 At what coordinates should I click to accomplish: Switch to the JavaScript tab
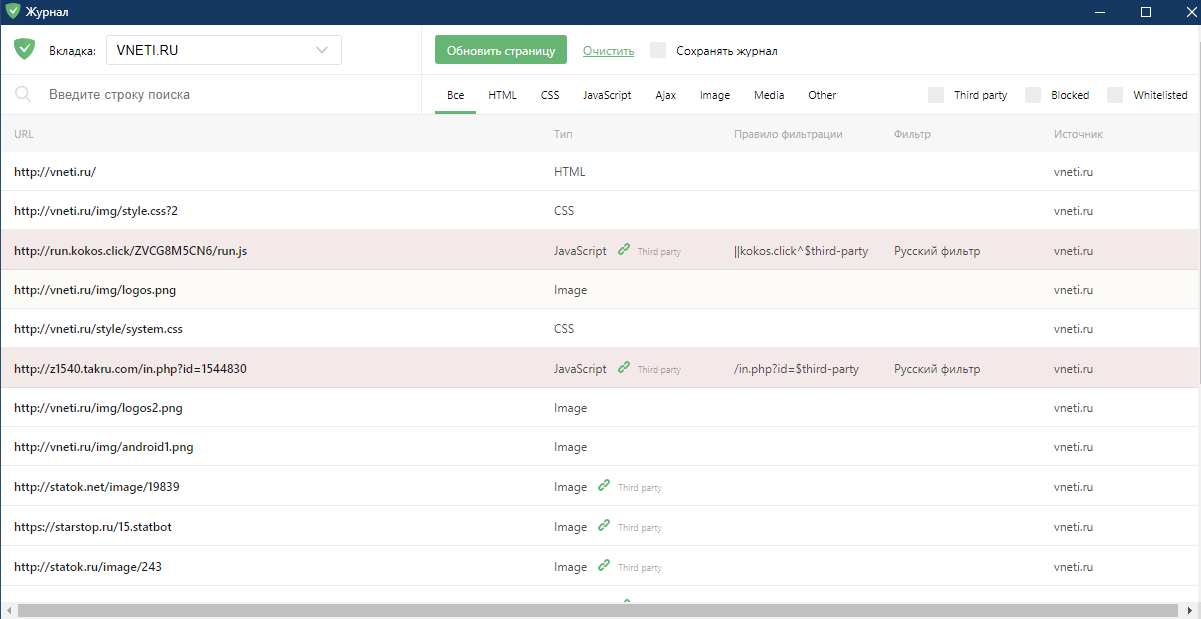607,95
